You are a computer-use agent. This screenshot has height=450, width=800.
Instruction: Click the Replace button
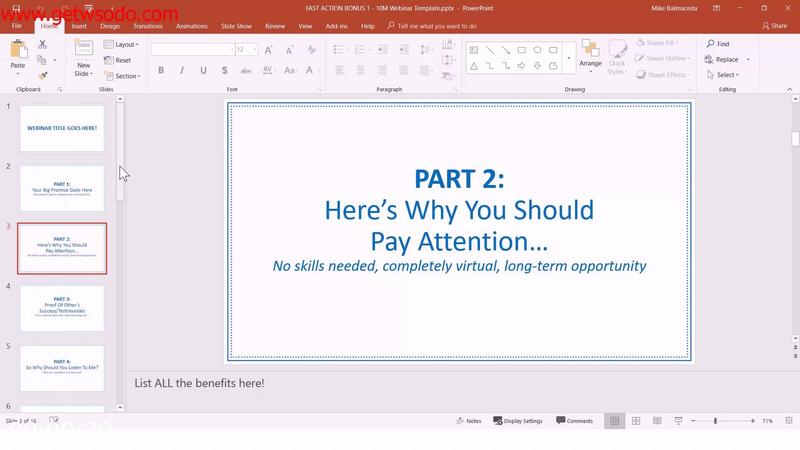point(721,59)
